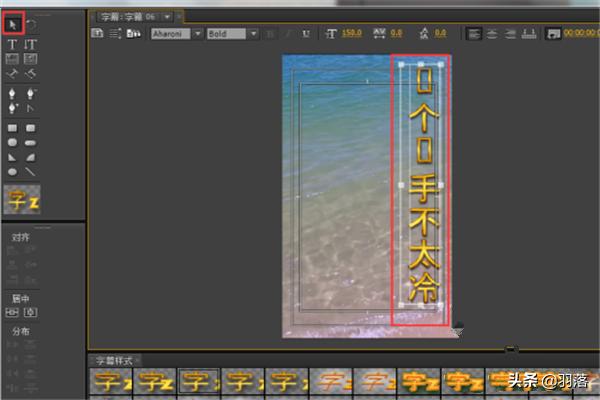Center the title object vertically

point(31,312)
